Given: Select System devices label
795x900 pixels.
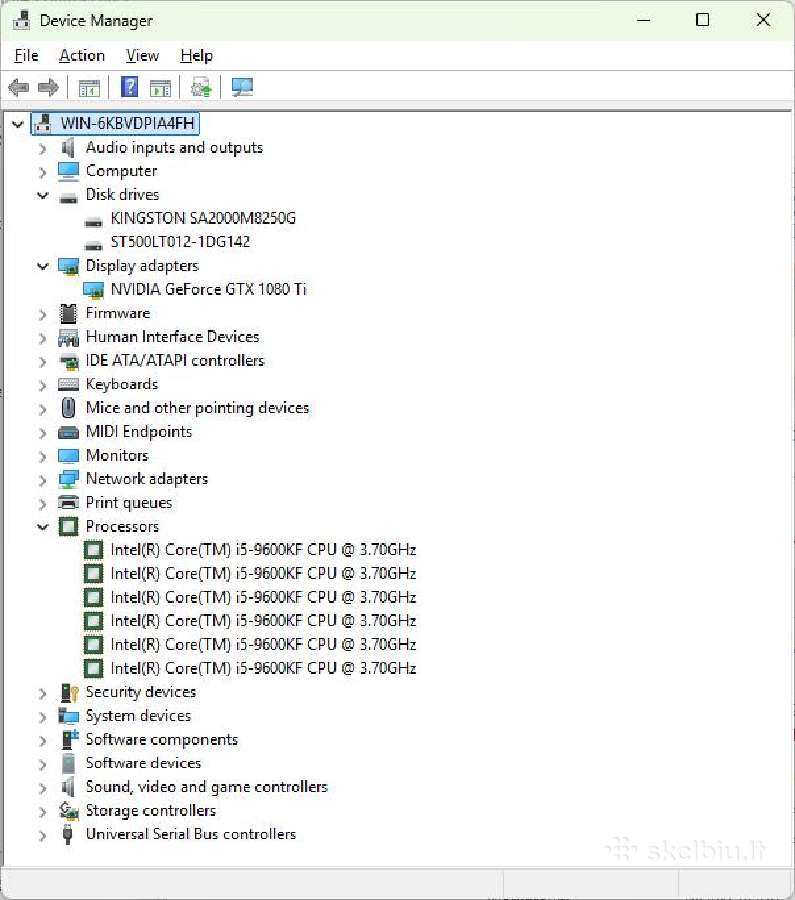Looking at the screenshot, I should click(x=138, y=716).
